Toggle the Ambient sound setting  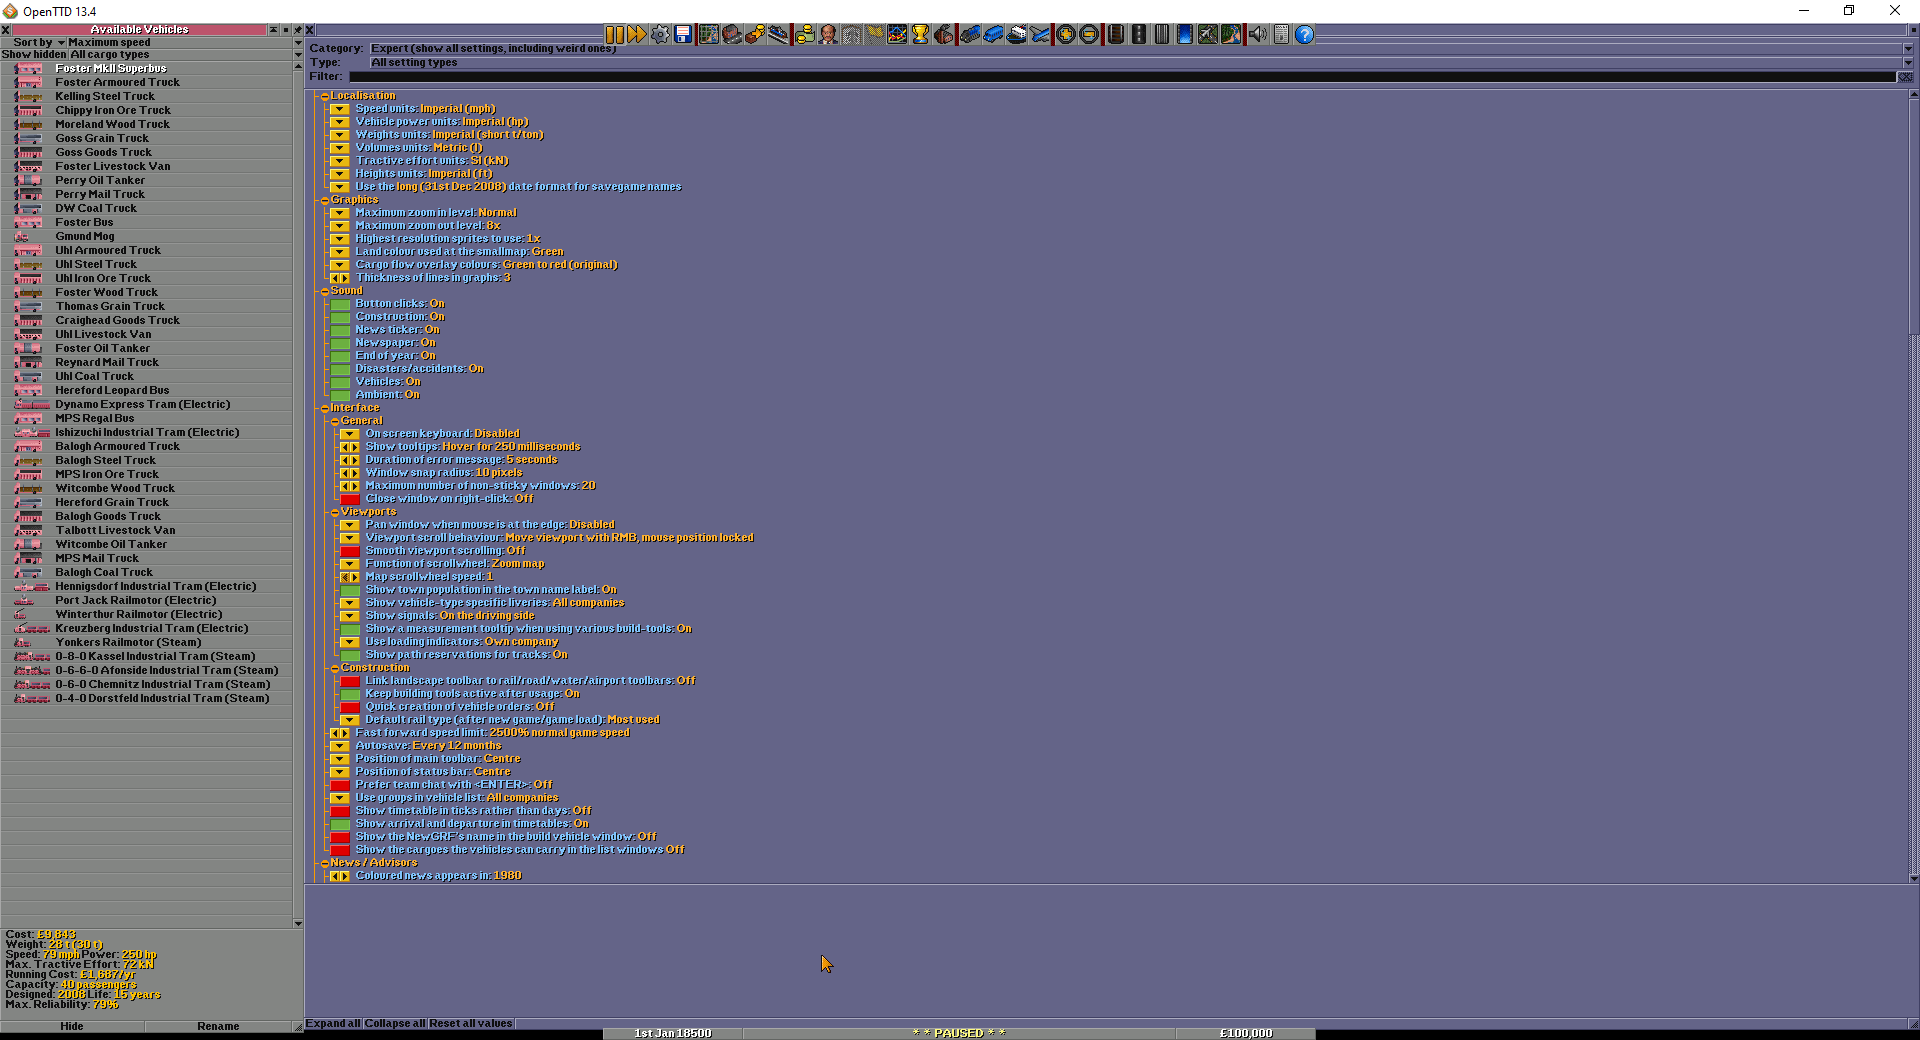340,395
